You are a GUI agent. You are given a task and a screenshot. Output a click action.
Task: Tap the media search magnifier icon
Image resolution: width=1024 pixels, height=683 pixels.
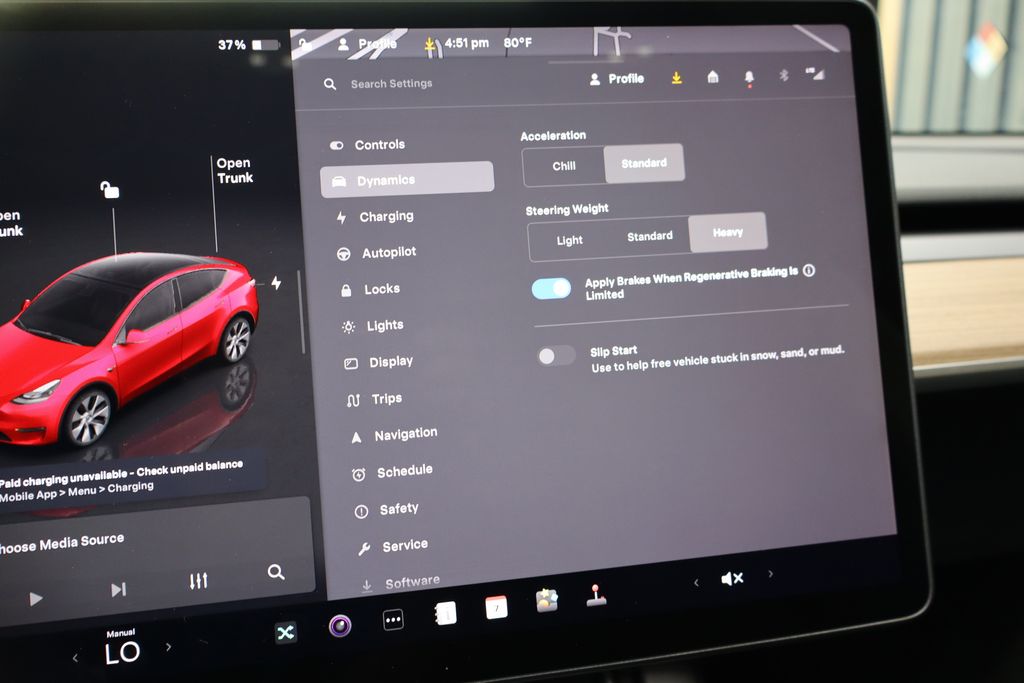pos(276,572)
